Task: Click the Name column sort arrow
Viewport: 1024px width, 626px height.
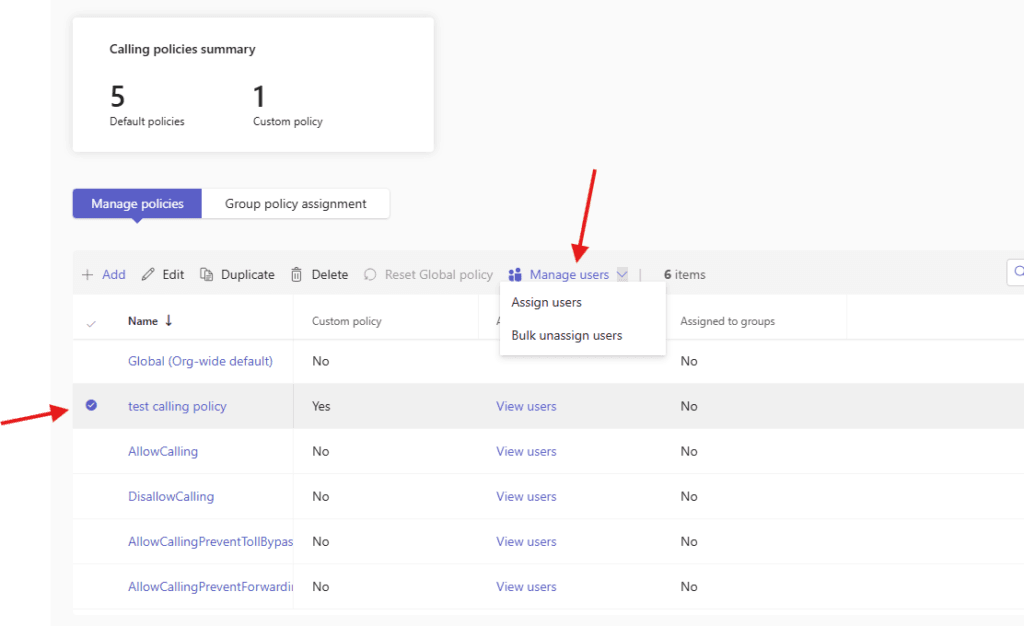Action: click(x=169, y=321)
